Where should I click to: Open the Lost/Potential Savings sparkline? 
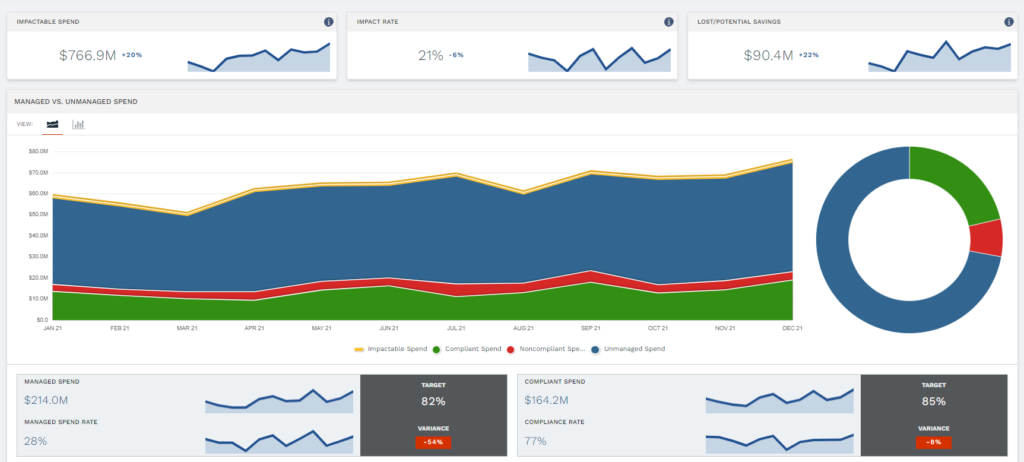pyautogui.click(x=939, y=57)
